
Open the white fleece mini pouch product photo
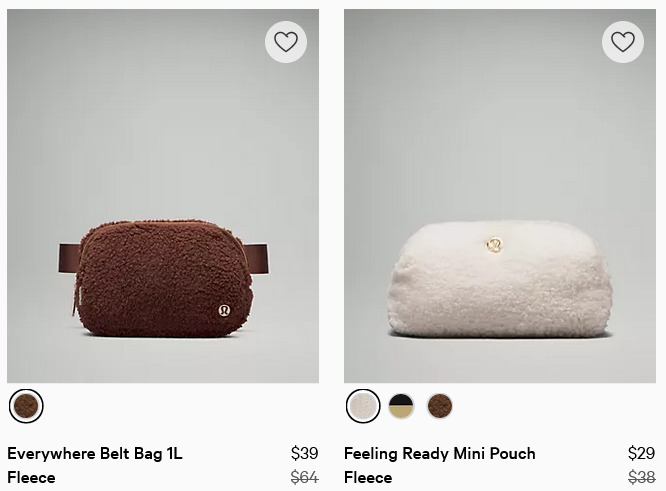pyautogui.click(x=500, y=196)
